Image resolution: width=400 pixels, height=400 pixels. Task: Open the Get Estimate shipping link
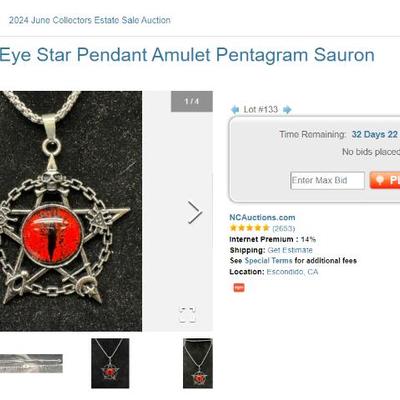click(x=290, y=250)
